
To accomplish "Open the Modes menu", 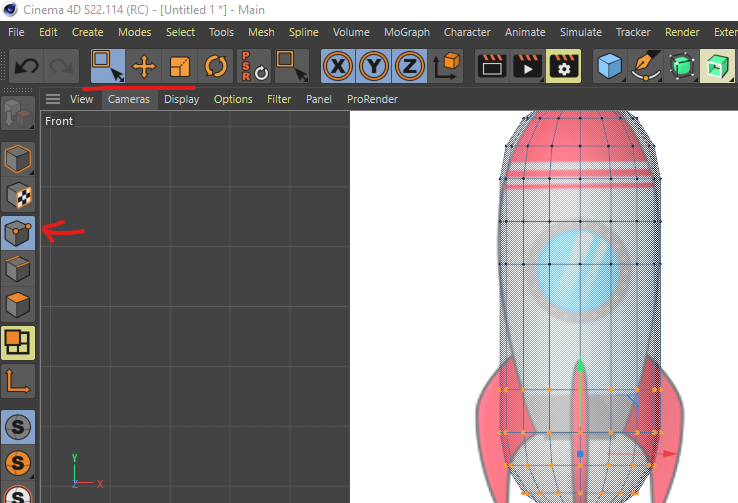I will pos(135,32).
